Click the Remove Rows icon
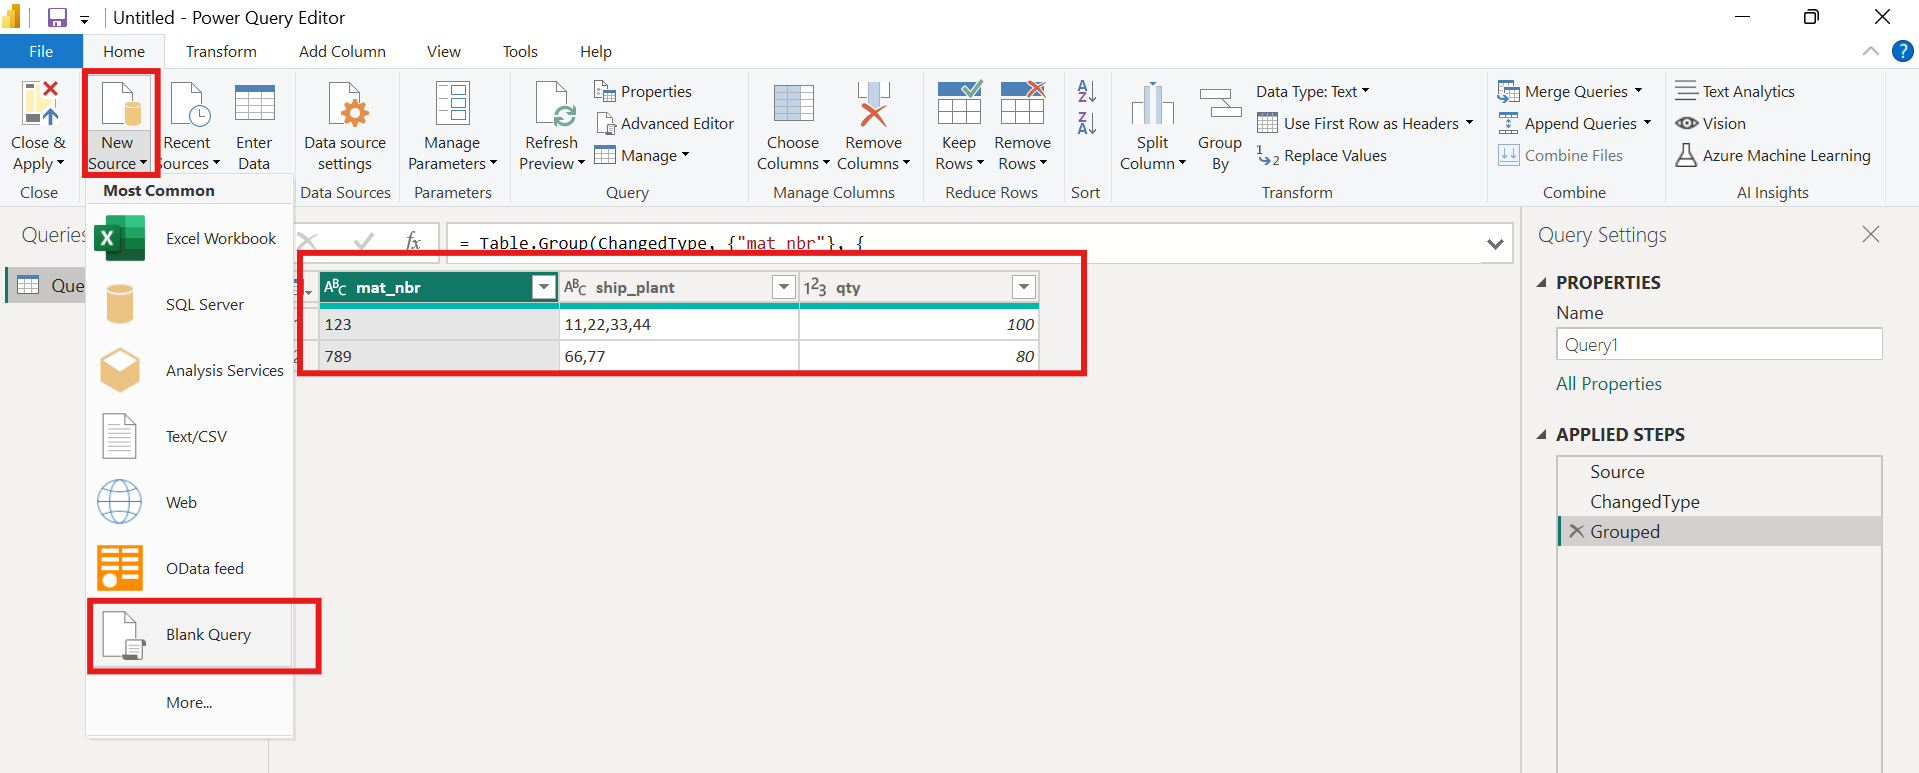This screenshot has height=773, width=1919. click(x=1022, y=103)
